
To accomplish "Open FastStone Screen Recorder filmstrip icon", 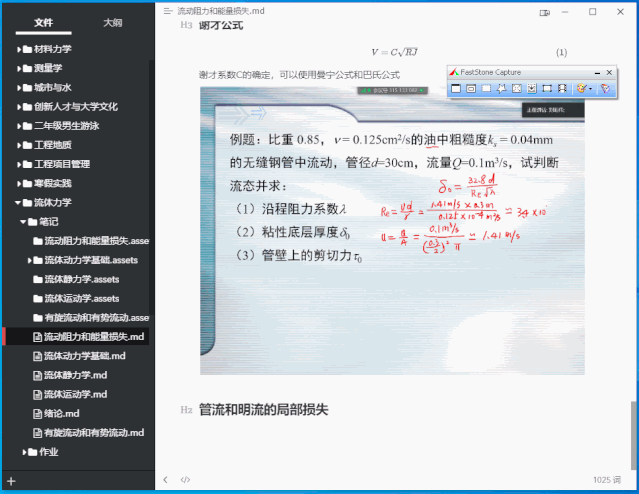I will click(x=562, y=88).
